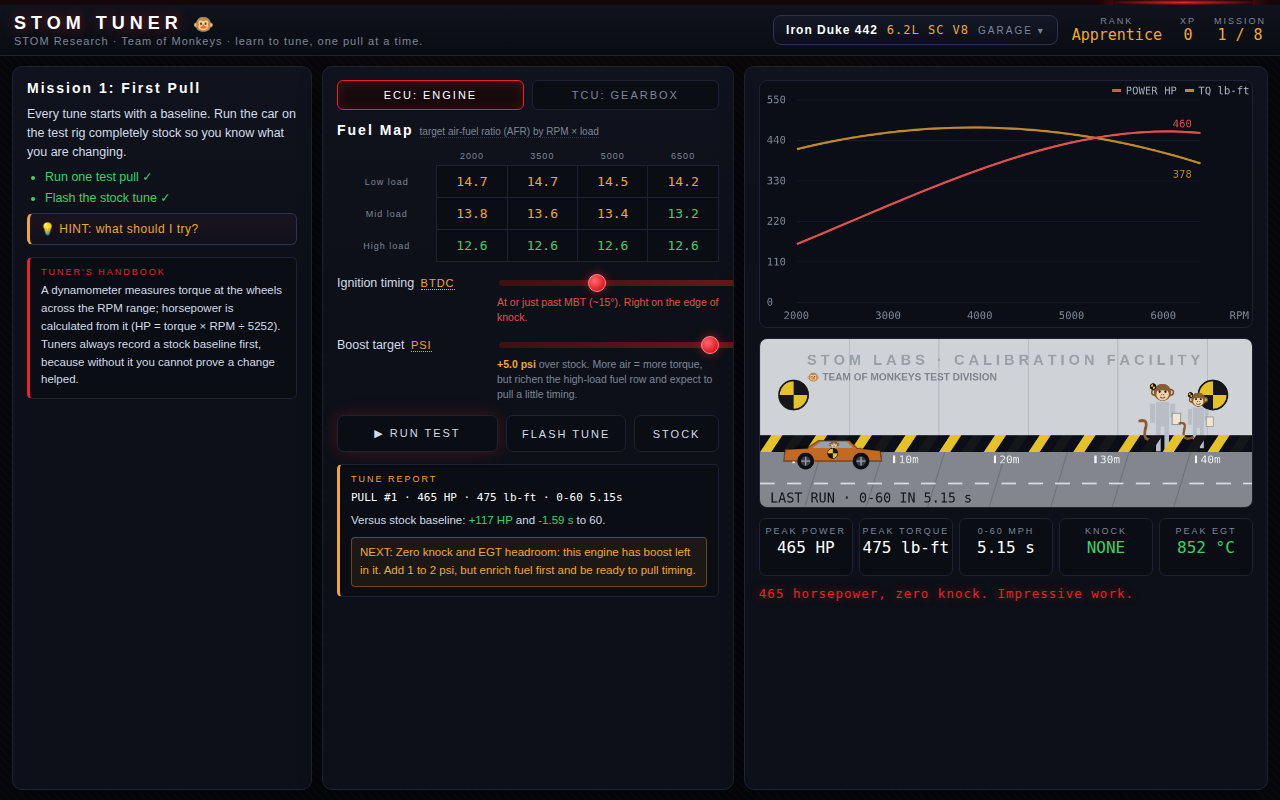The width and height of the screenshot is (1280, 800).
Task: Select High load 3500 RPM cell 12.6
Action: coord(542,246)
